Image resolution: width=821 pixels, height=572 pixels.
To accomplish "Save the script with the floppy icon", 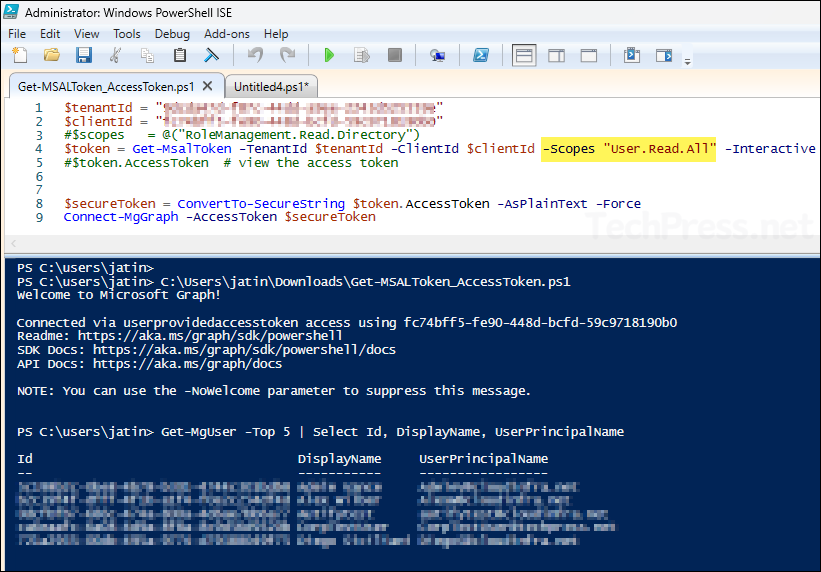I will 84,55.
